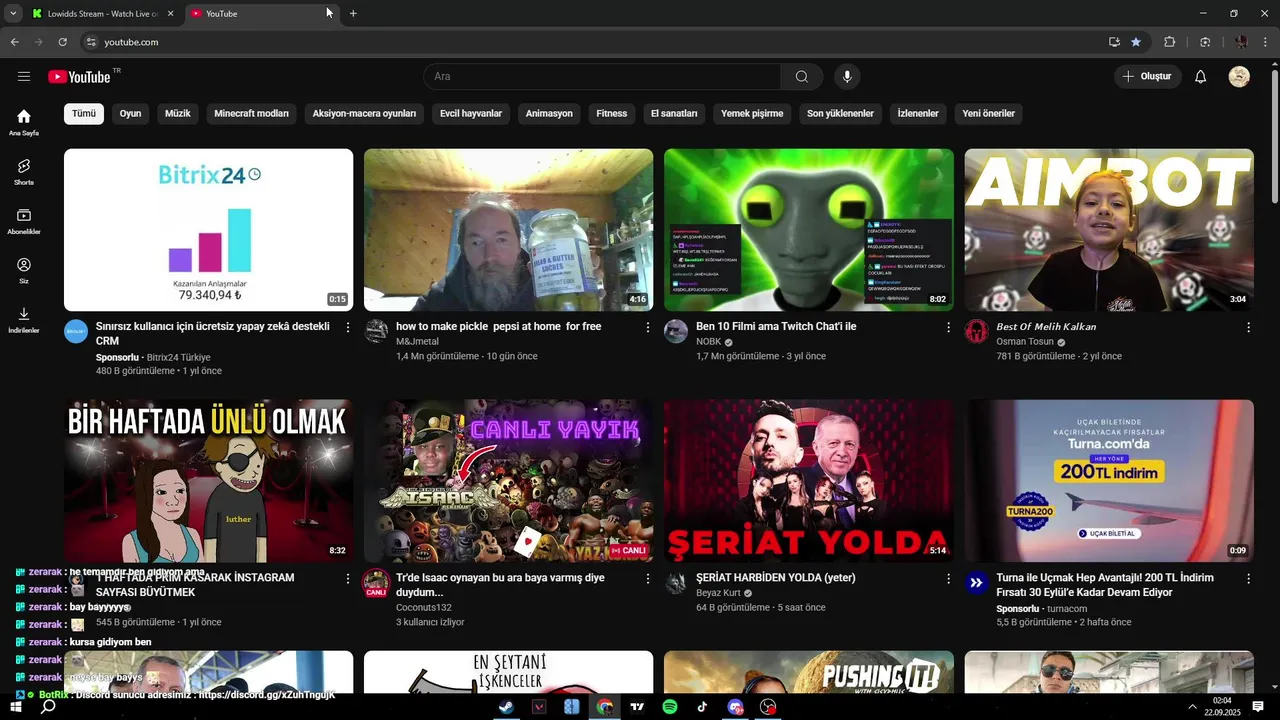Screen dimensions: 1280x720
Task: Open the Coconuts132 channel link
Action: pos(424,608)
